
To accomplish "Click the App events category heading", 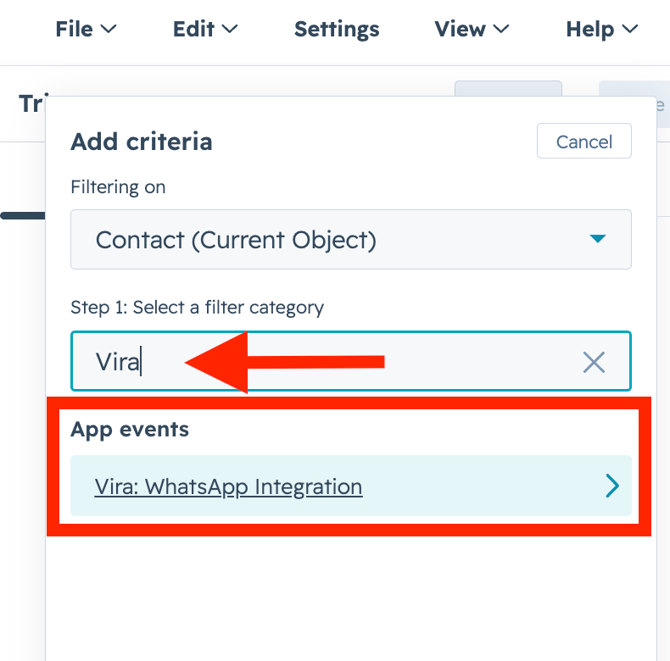I will point(129,430).
